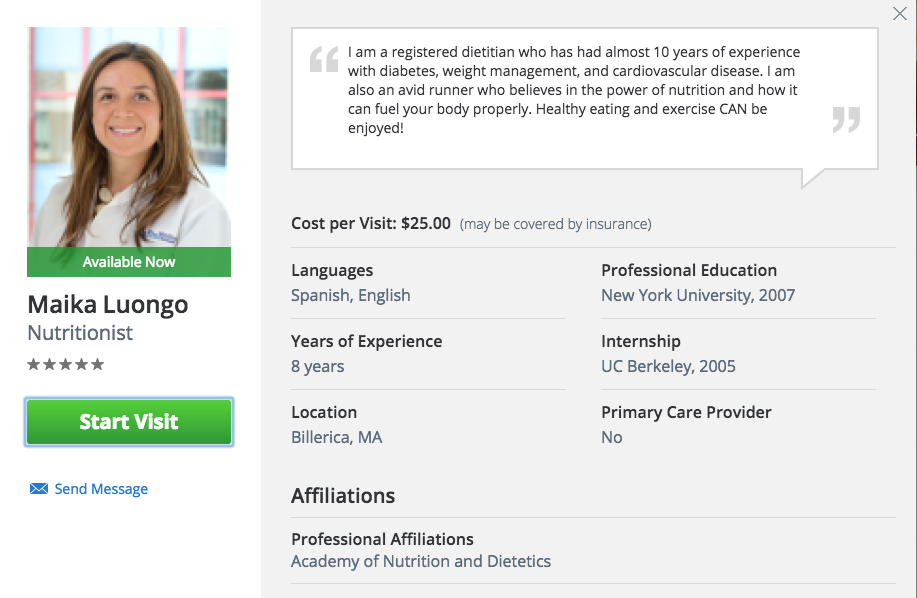This screenshot has height=598, width=917.
Task: Click Maika Luongo's profile photo
Action: click(129, 137)
